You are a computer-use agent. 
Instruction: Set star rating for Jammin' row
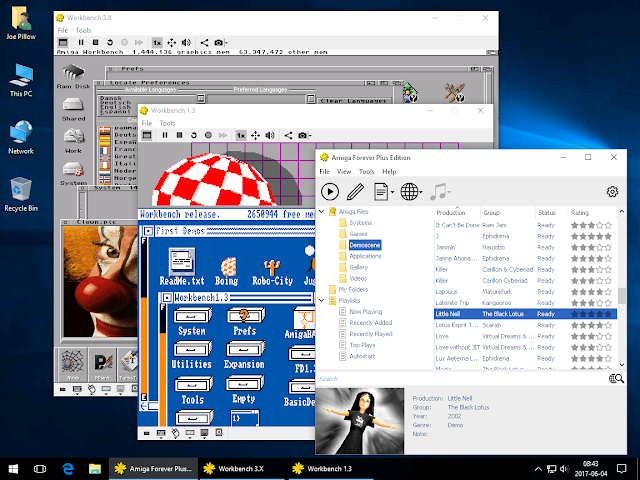[x=591, y=247]
